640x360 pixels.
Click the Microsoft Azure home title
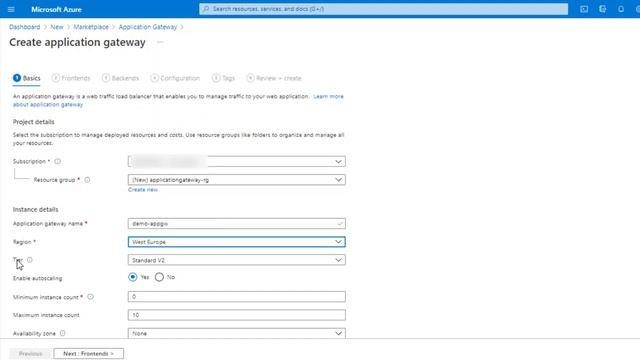(56, 9)
